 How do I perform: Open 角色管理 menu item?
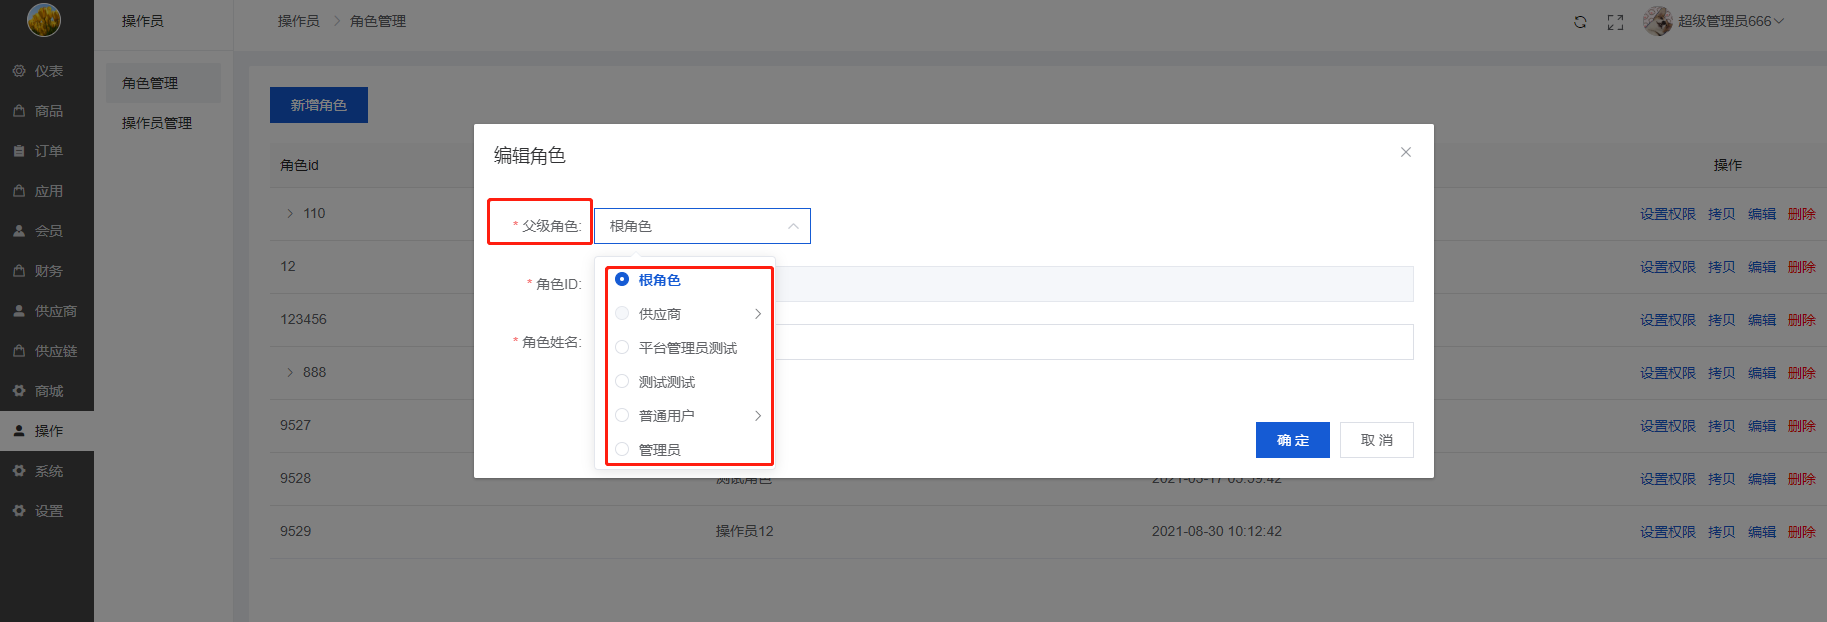[150, 83]
